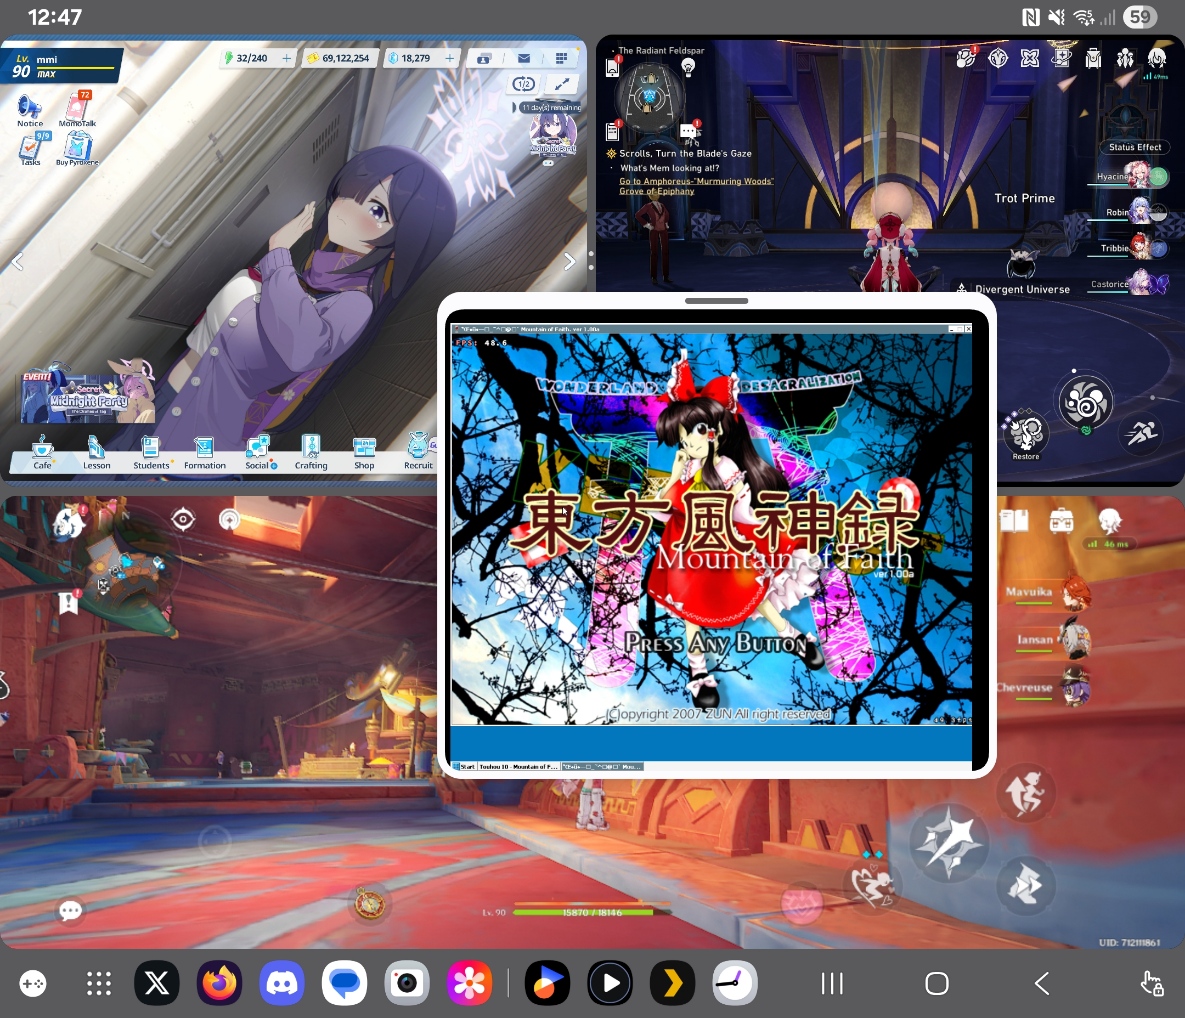Open Genshin chat speech bubble

point(70,911)
